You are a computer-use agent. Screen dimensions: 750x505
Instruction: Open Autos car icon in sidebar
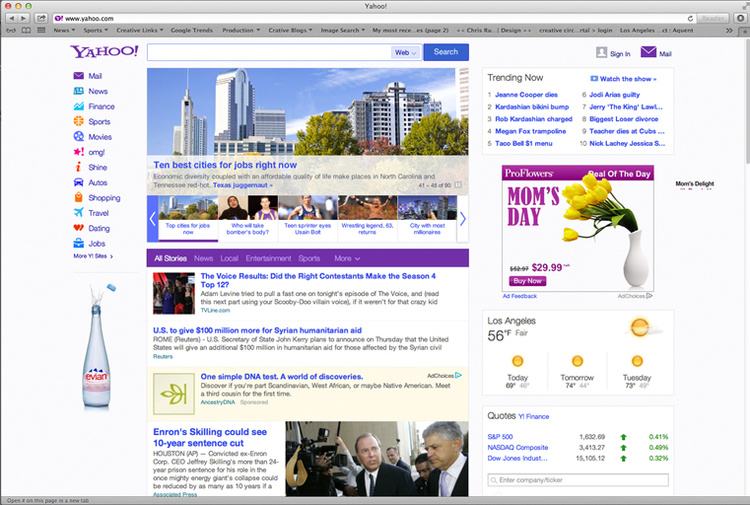78,183
